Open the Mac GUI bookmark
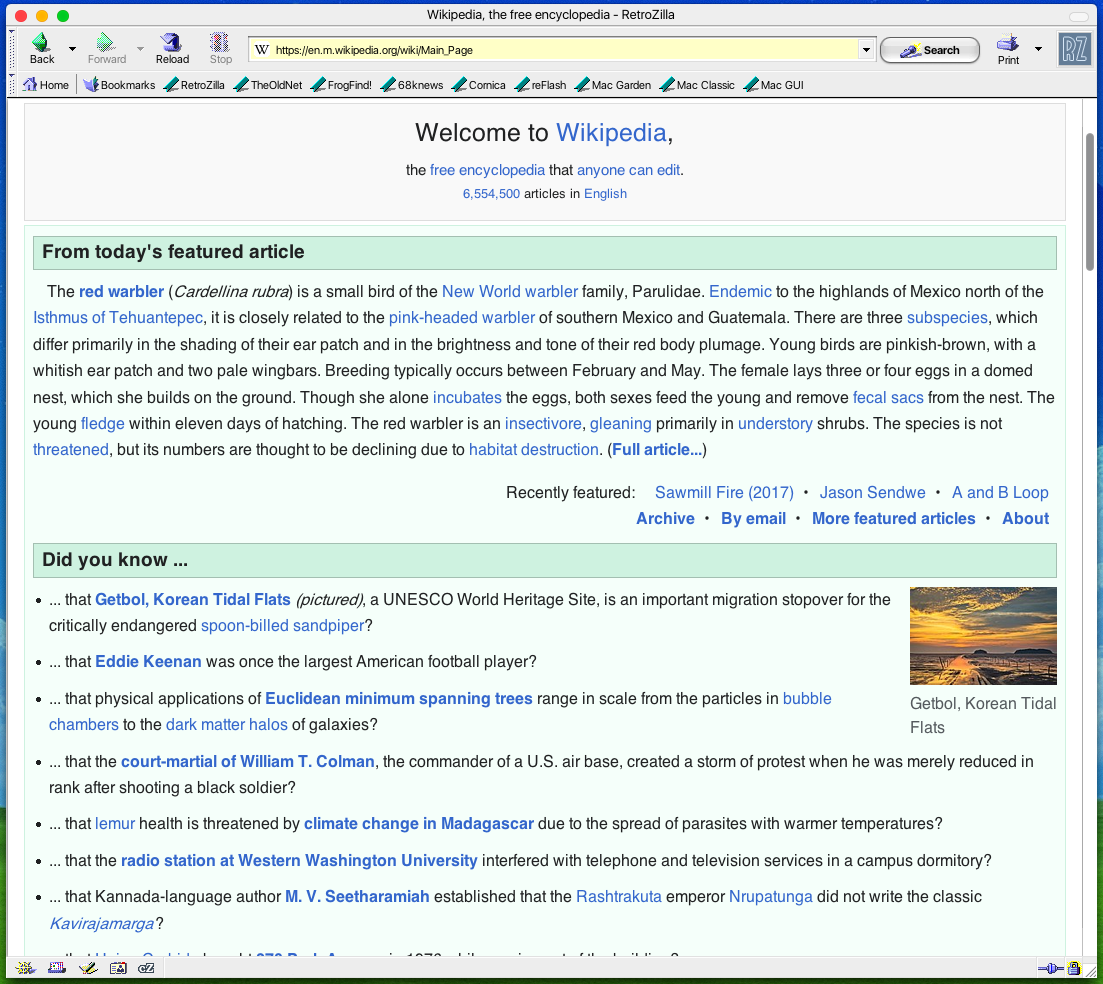The image size is (1103, 984). [x=774, y=85]
